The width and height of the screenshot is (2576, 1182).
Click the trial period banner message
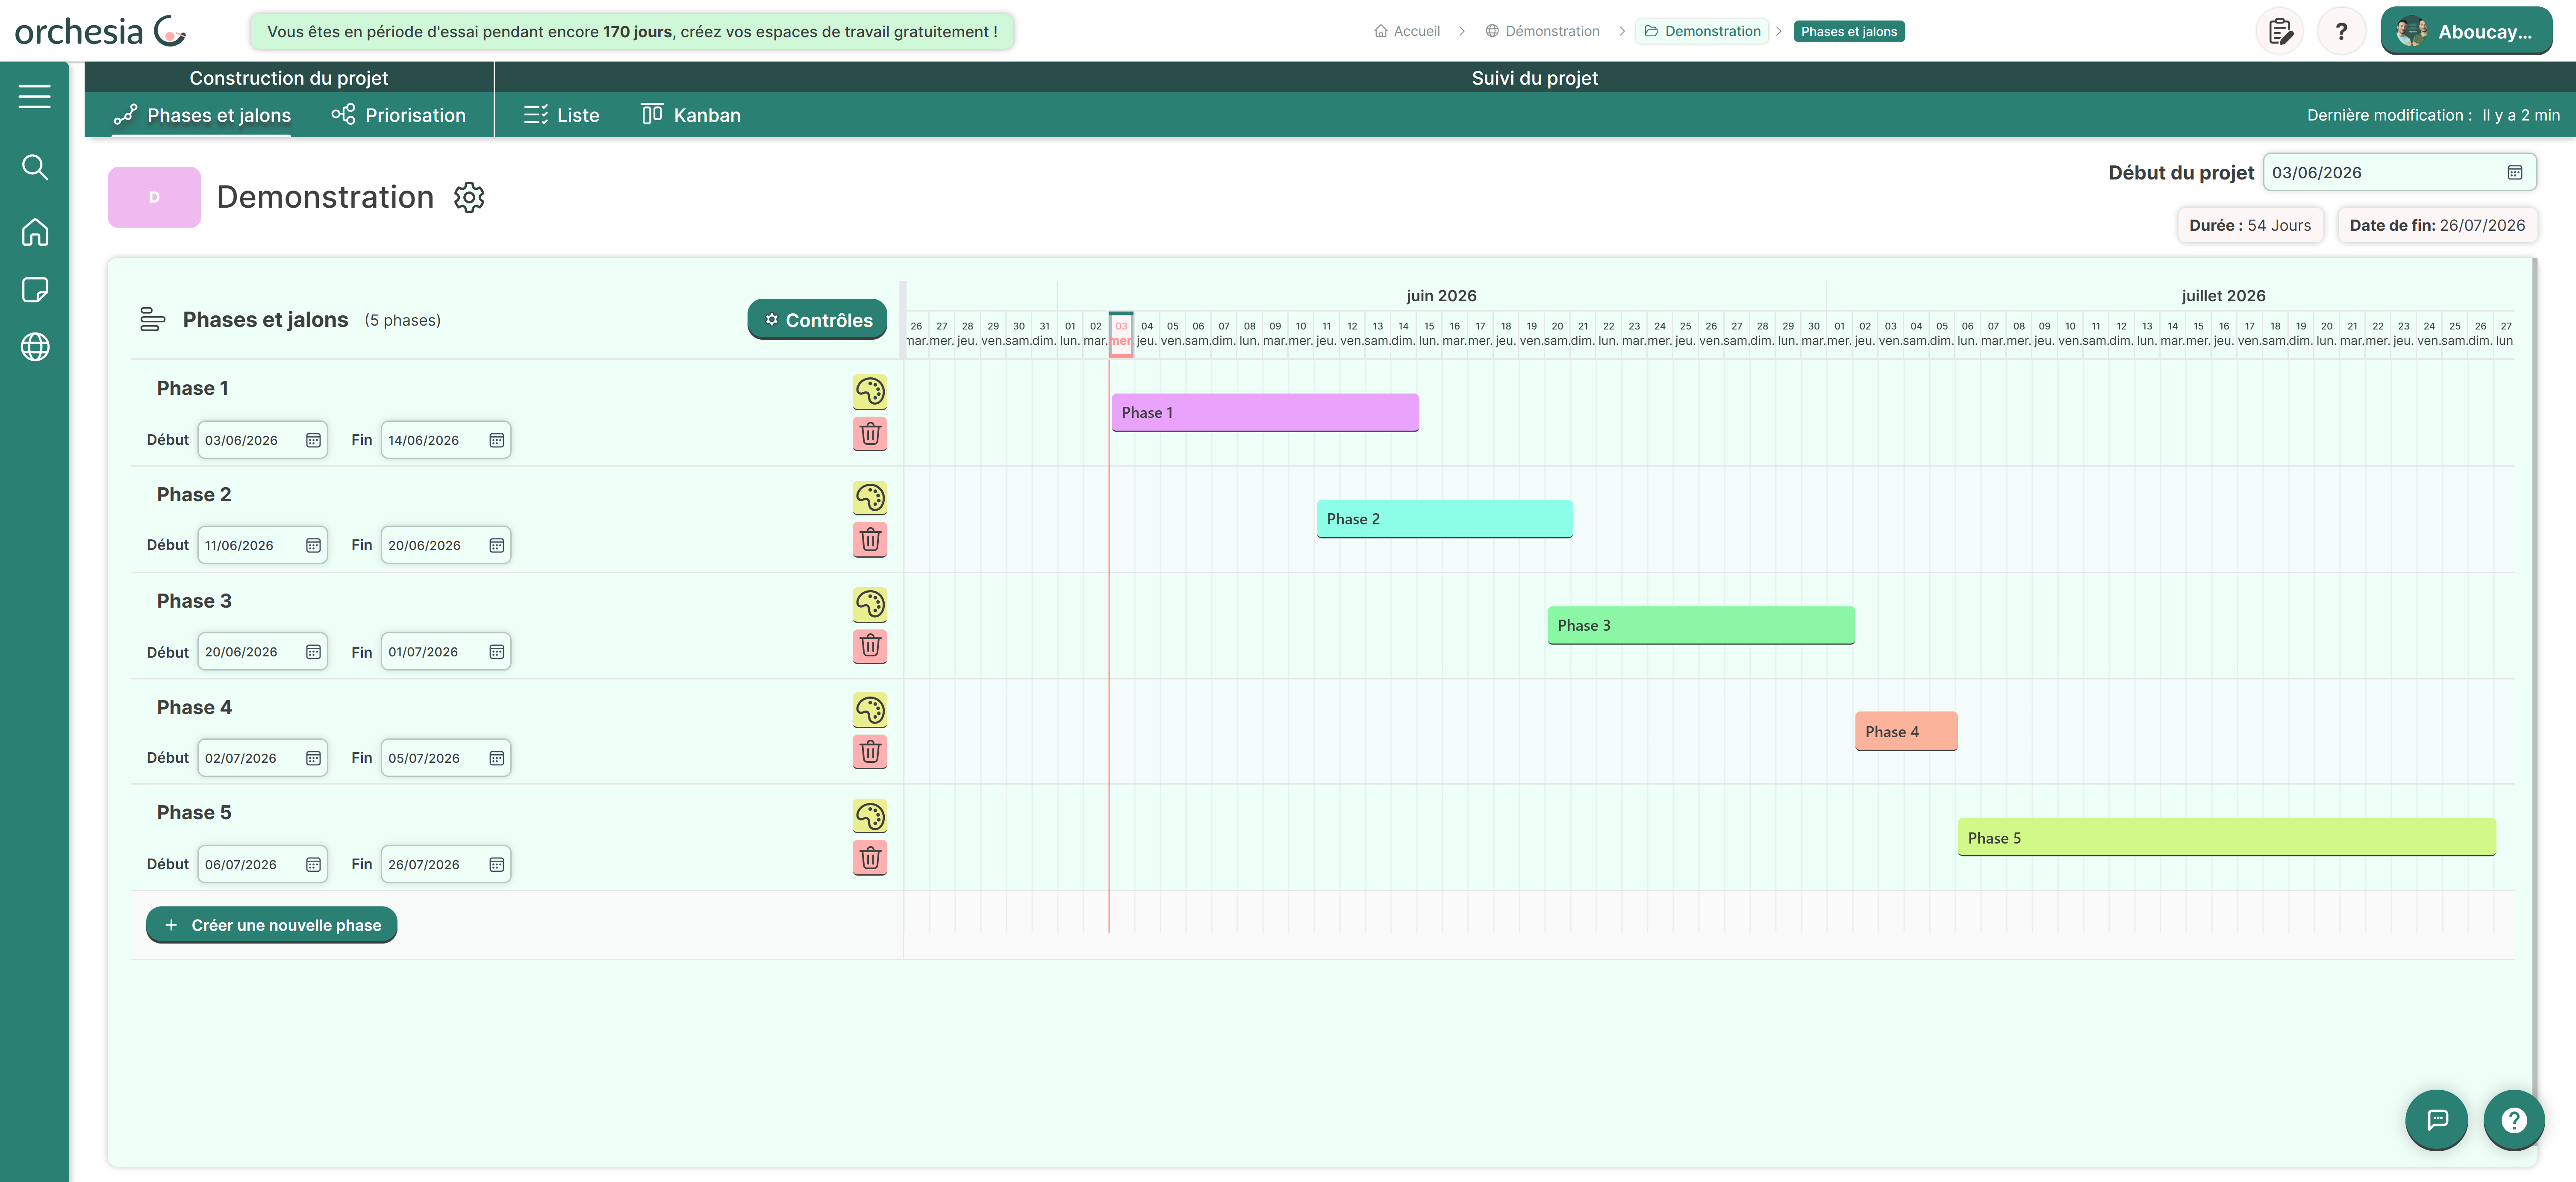click(632, 32)
